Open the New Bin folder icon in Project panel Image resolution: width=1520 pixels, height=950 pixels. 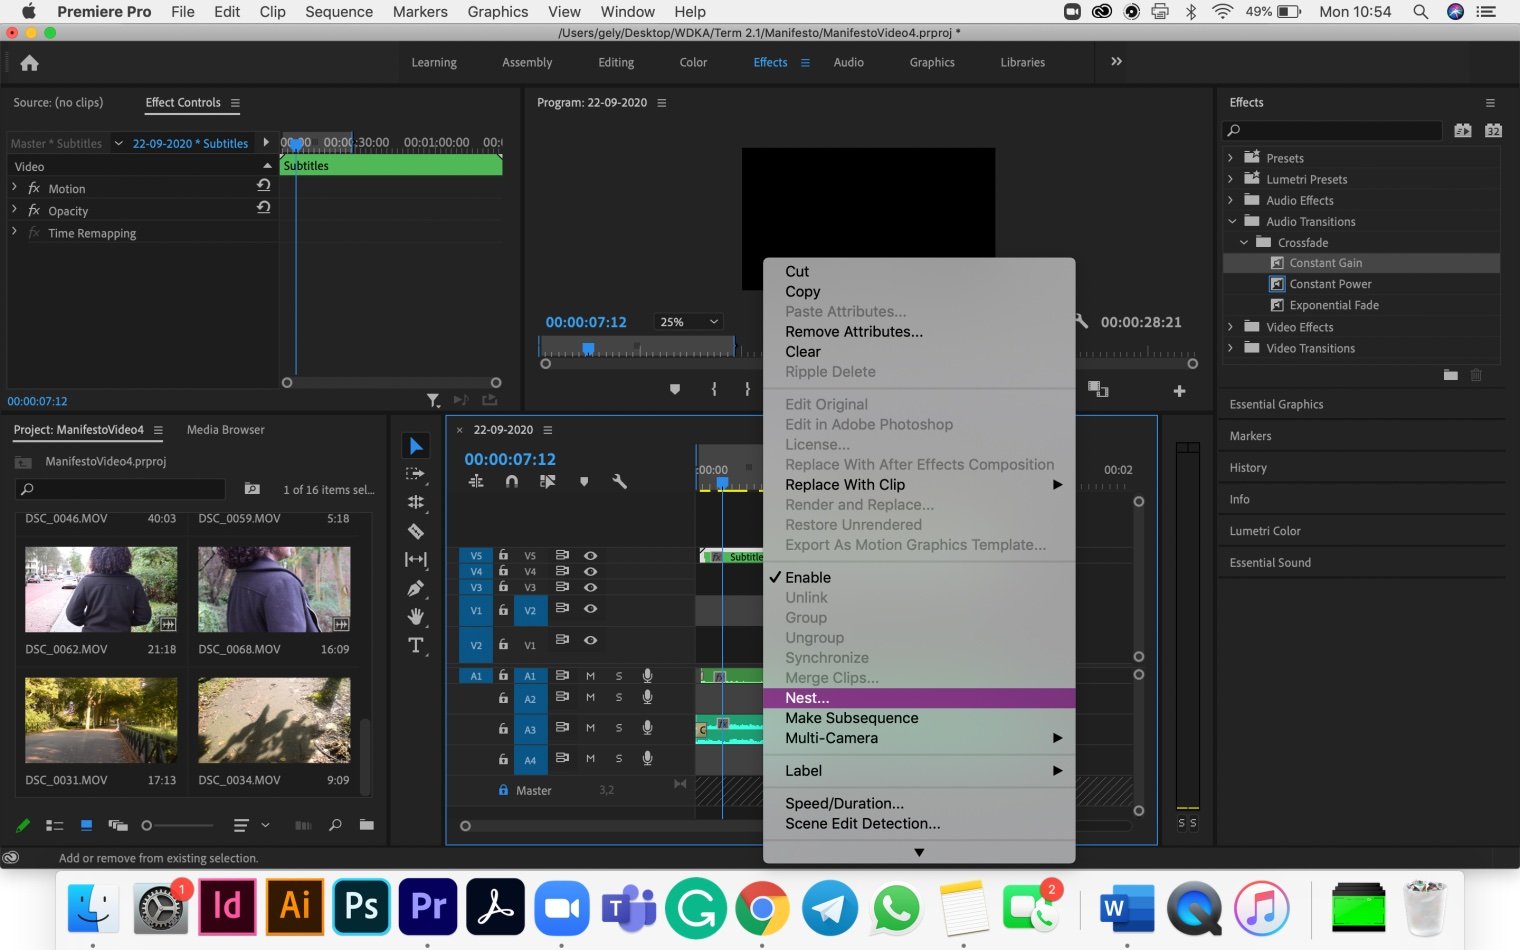pos(366,825)
